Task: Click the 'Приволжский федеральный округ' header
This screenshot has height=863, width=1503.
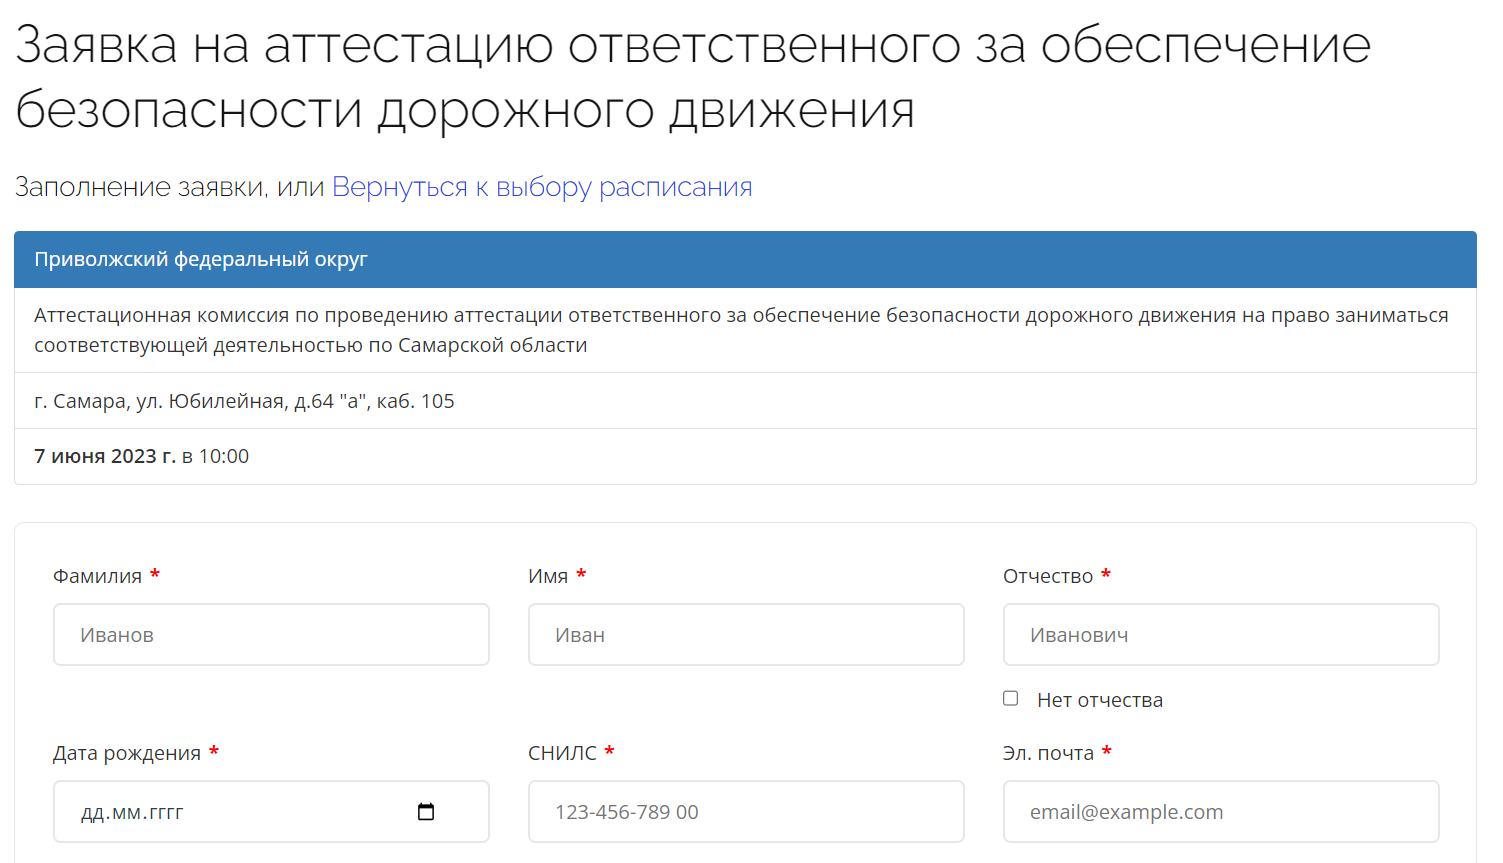Action: (745, 259)
